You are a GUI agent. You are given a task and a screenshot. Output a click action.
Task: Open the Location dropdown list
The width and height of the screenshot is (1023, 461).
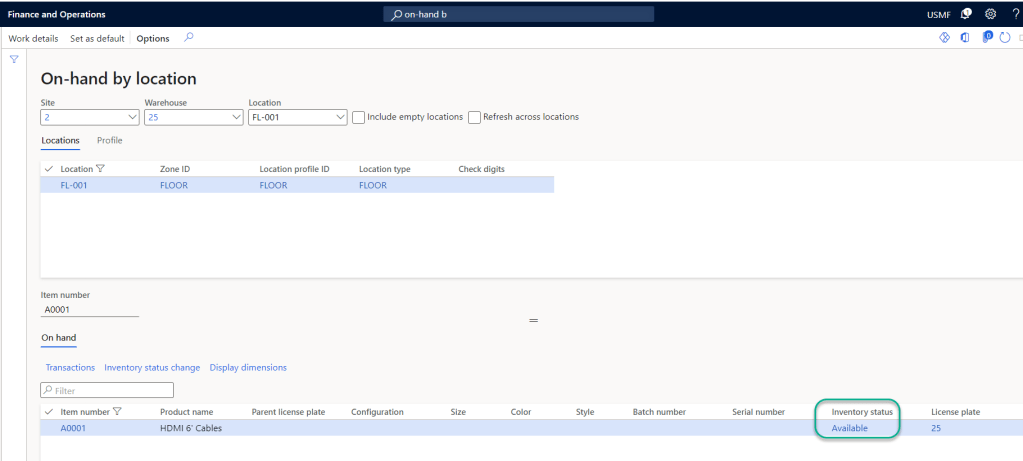(341, 117)
